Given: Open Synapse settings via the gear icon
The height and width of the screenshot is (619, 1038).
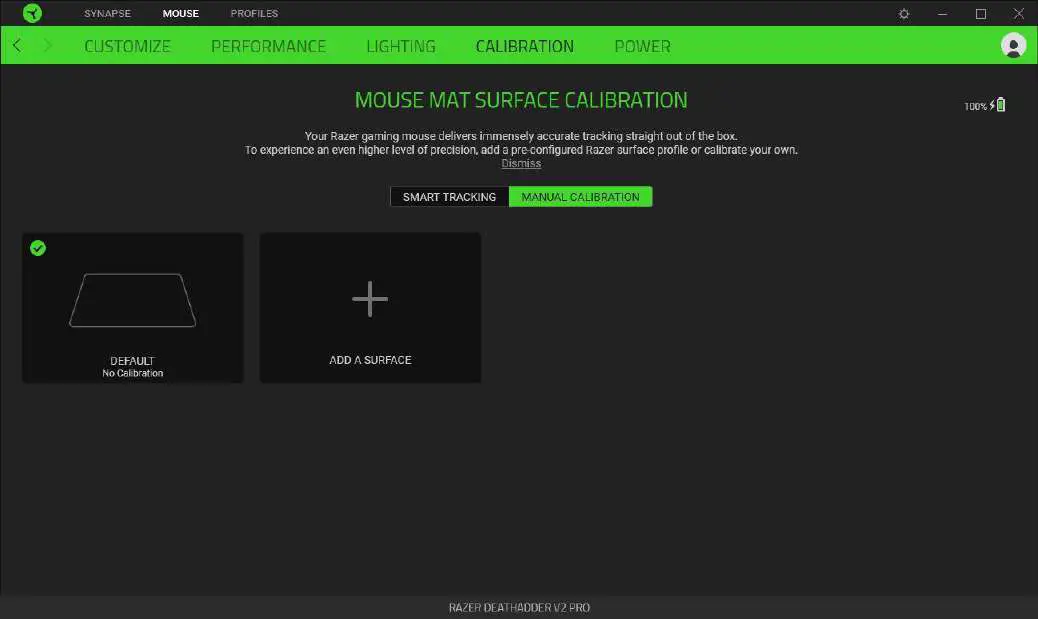Looking at the screenshot, I should coord(903,13).
